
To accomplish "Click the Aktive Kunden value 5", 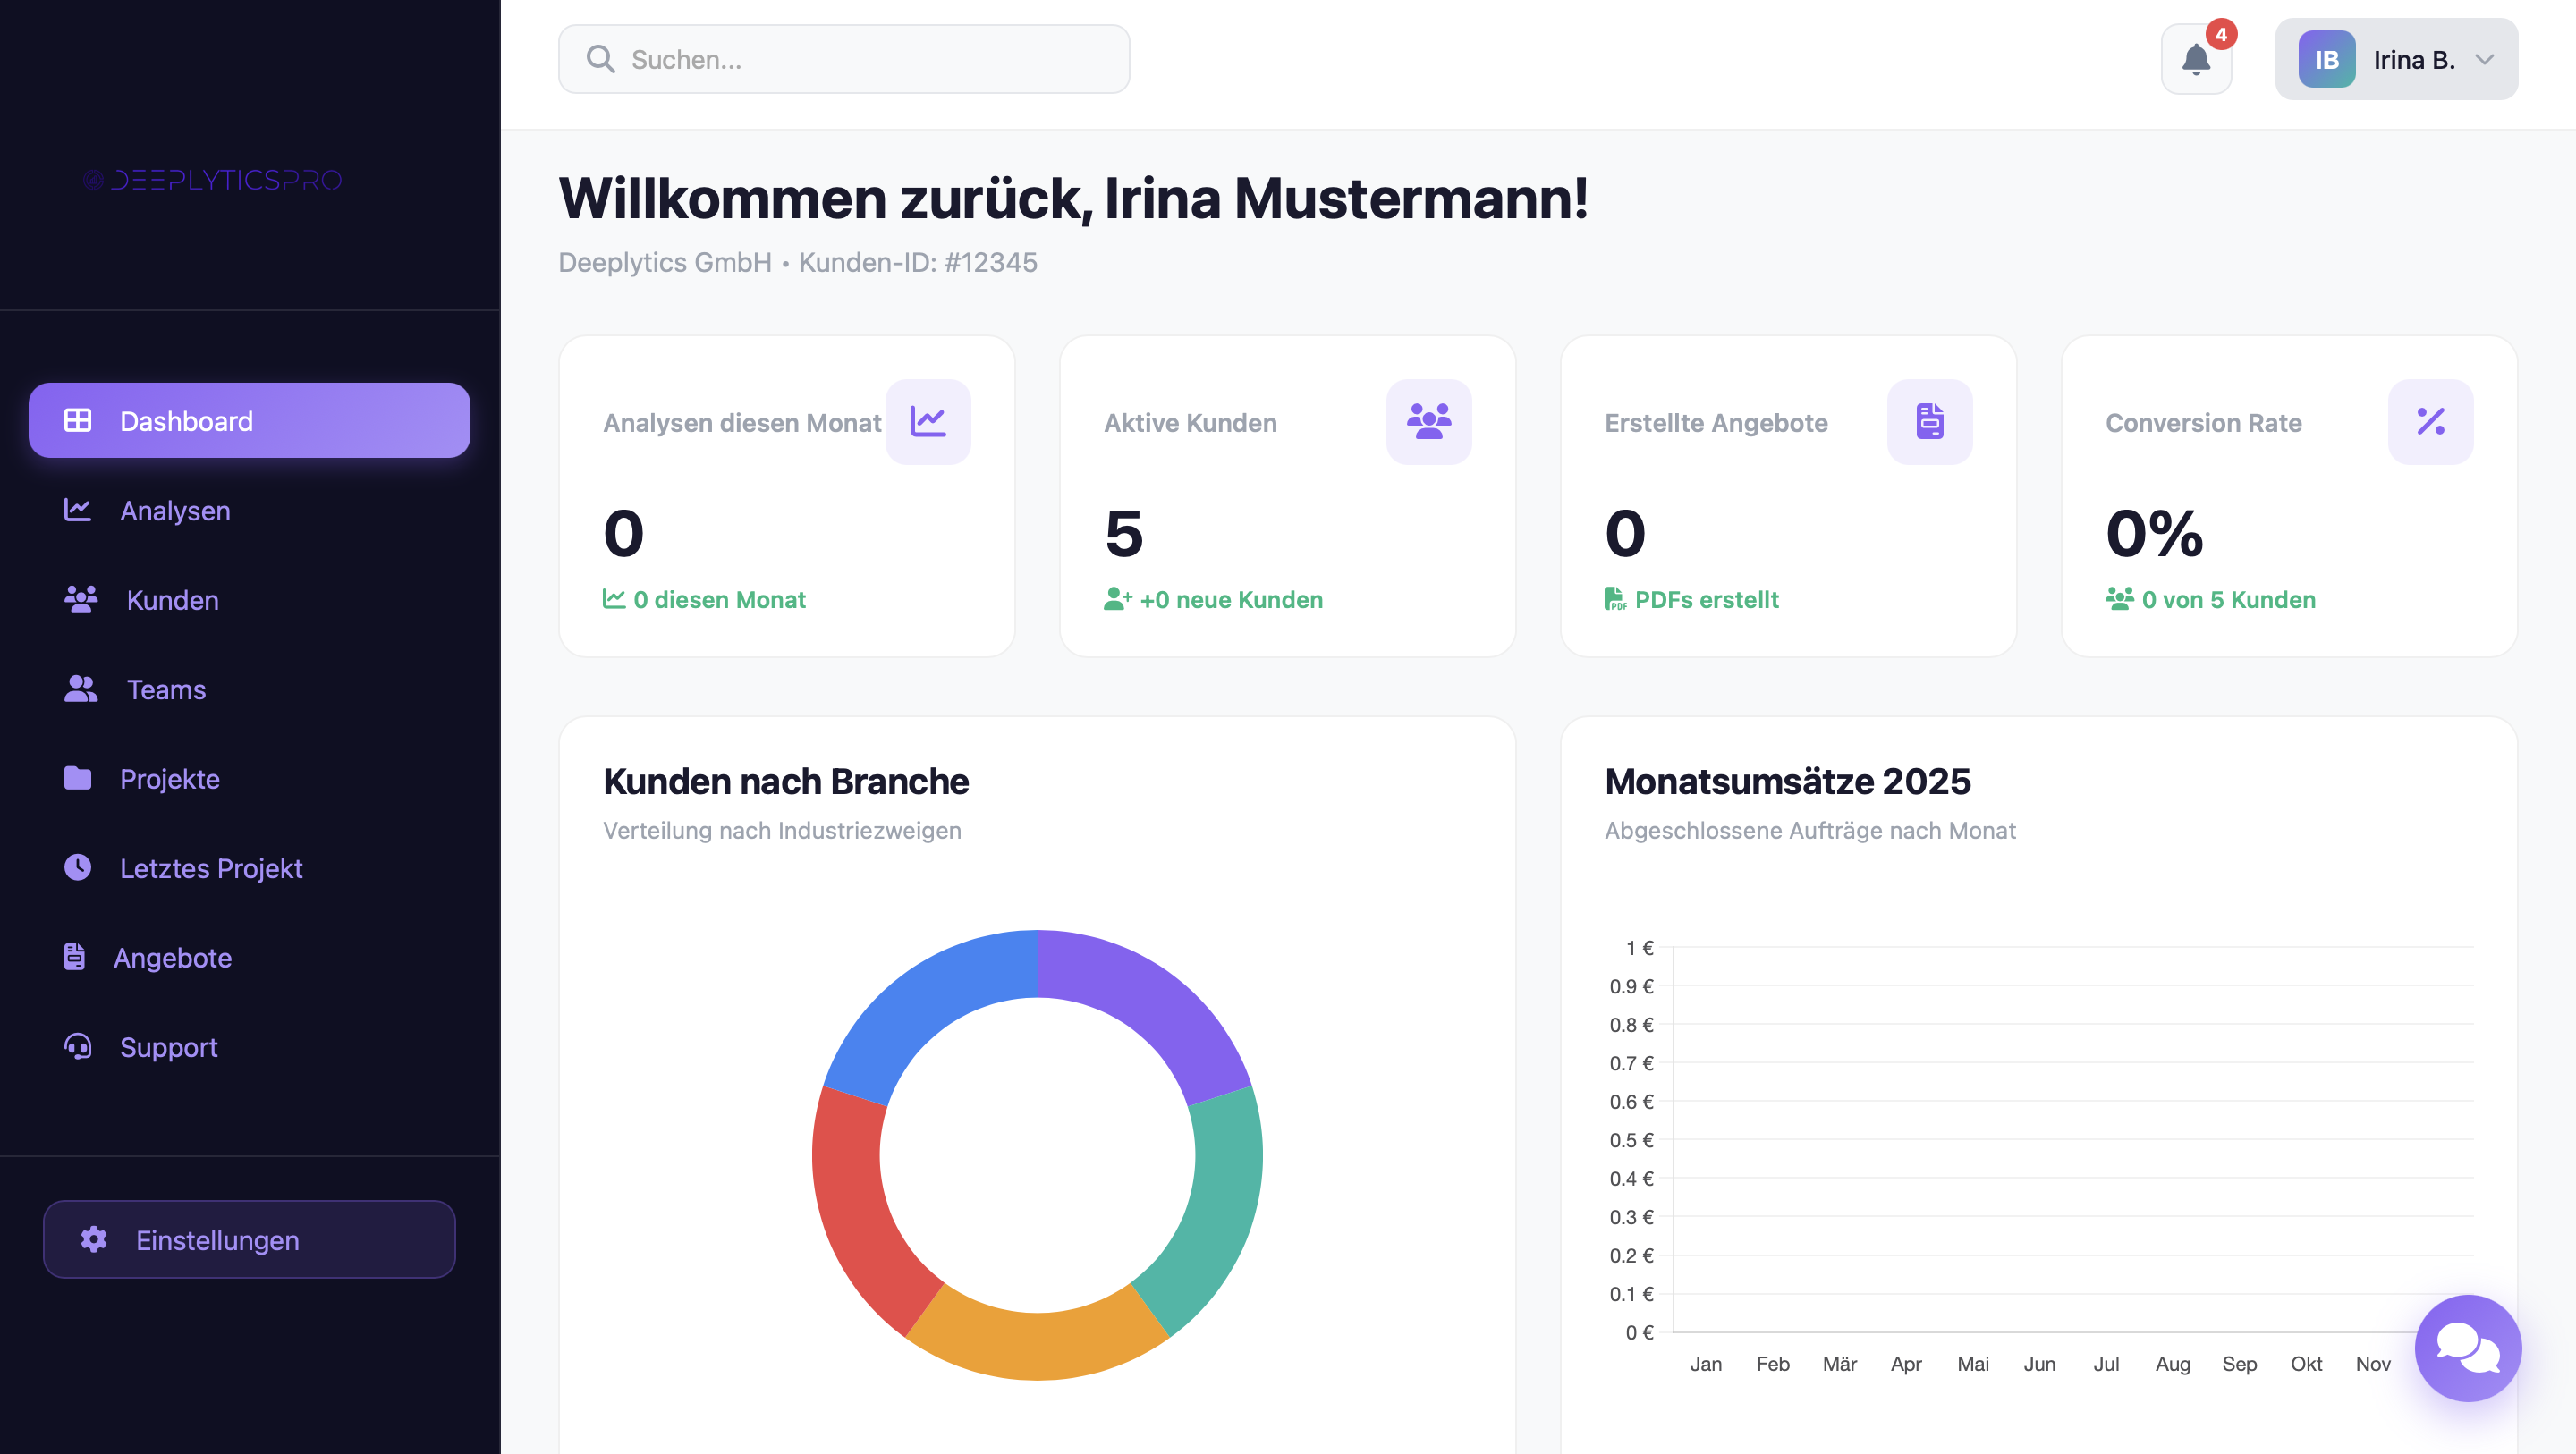I will 1124,533.
